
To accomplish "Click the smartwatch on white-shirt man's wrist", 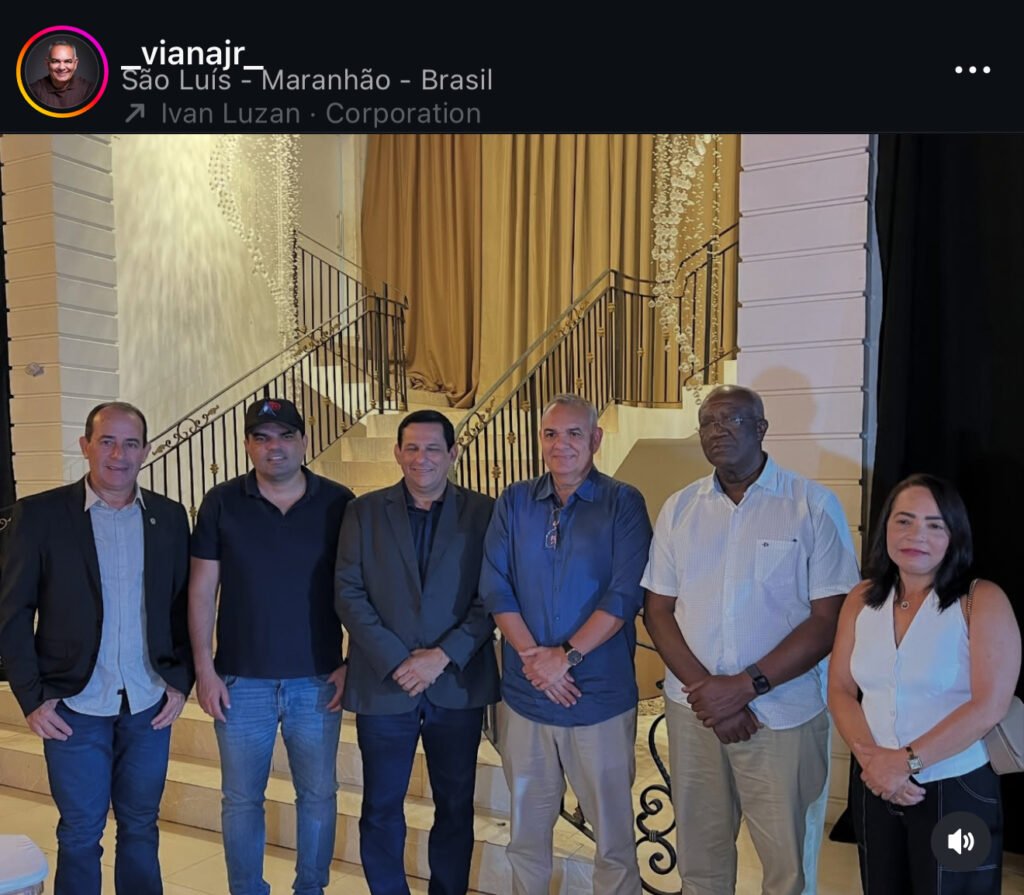I will coord(758,679).
